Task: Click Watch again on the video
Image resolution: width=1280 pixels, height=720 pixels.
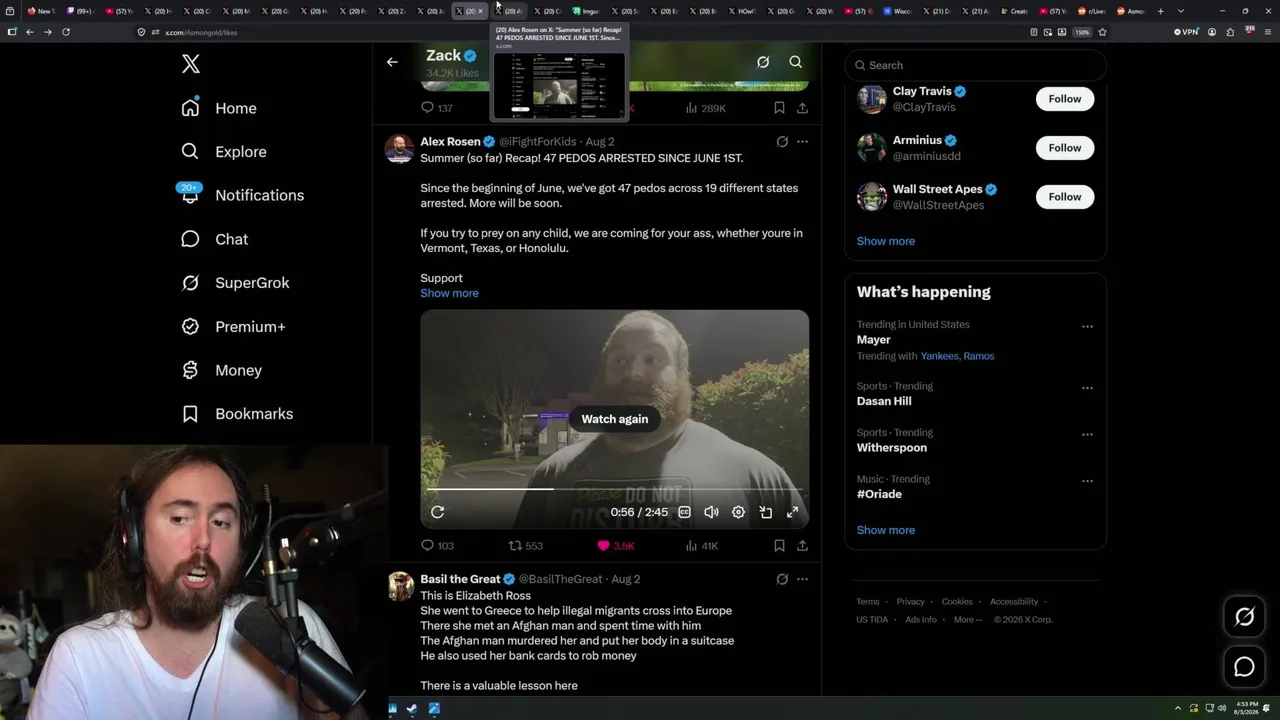Action: tap(615, 419)
